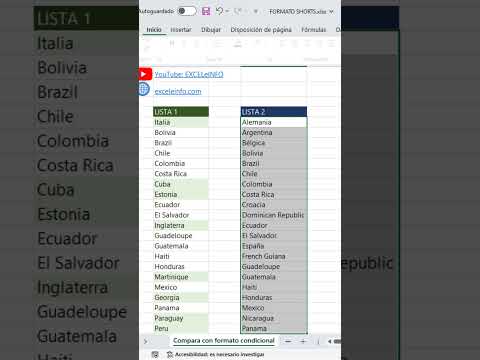The width and height of the screenshot is (480, 360).
Task: Select Haiti in Lista 2
Action: (274, 287)
